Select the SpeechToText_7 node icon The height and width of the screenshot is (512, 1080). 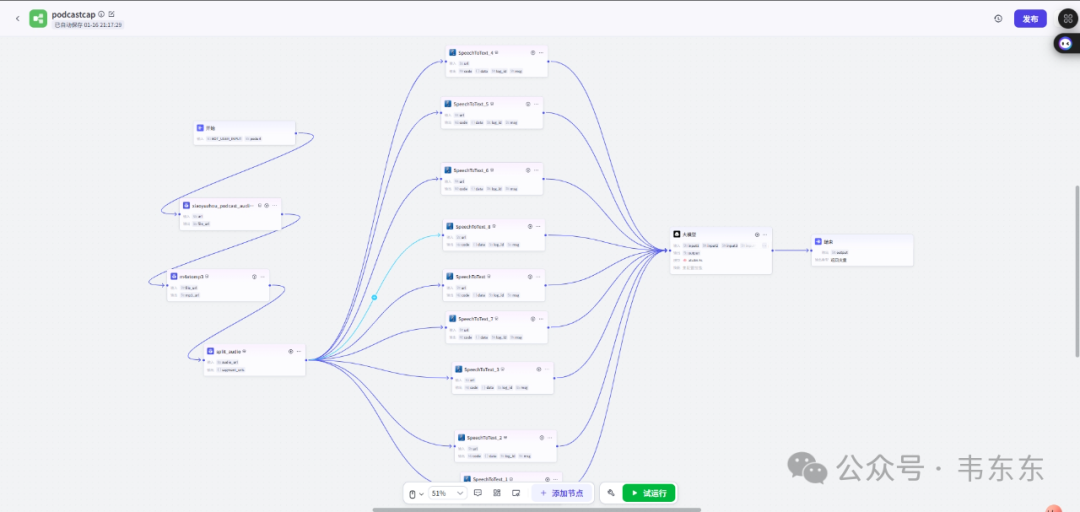[x=453, y=319]
